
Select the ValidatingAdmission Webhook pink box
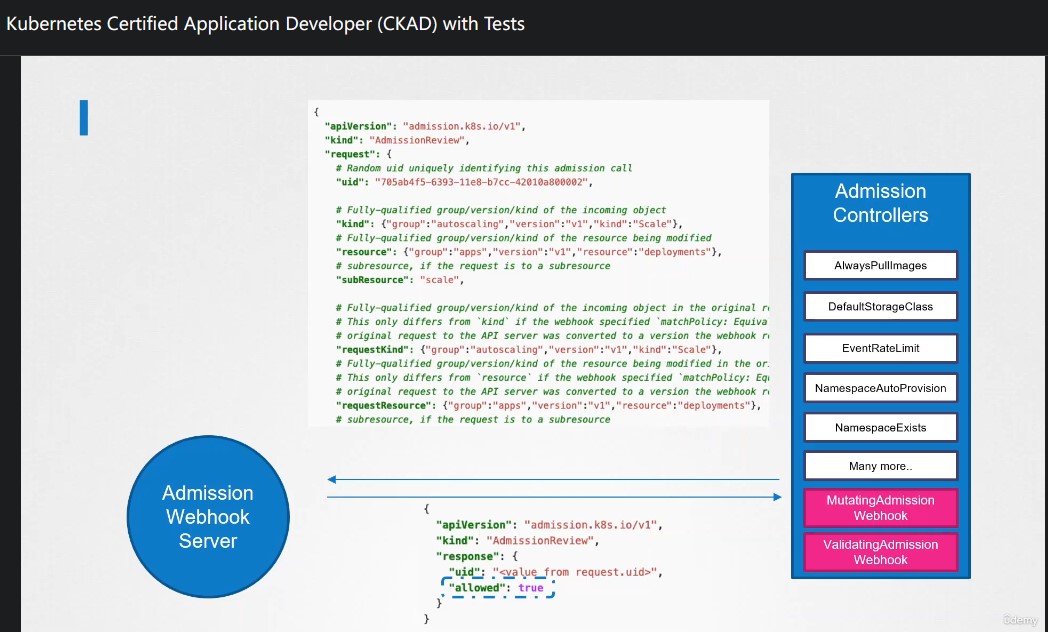point(880,552)
